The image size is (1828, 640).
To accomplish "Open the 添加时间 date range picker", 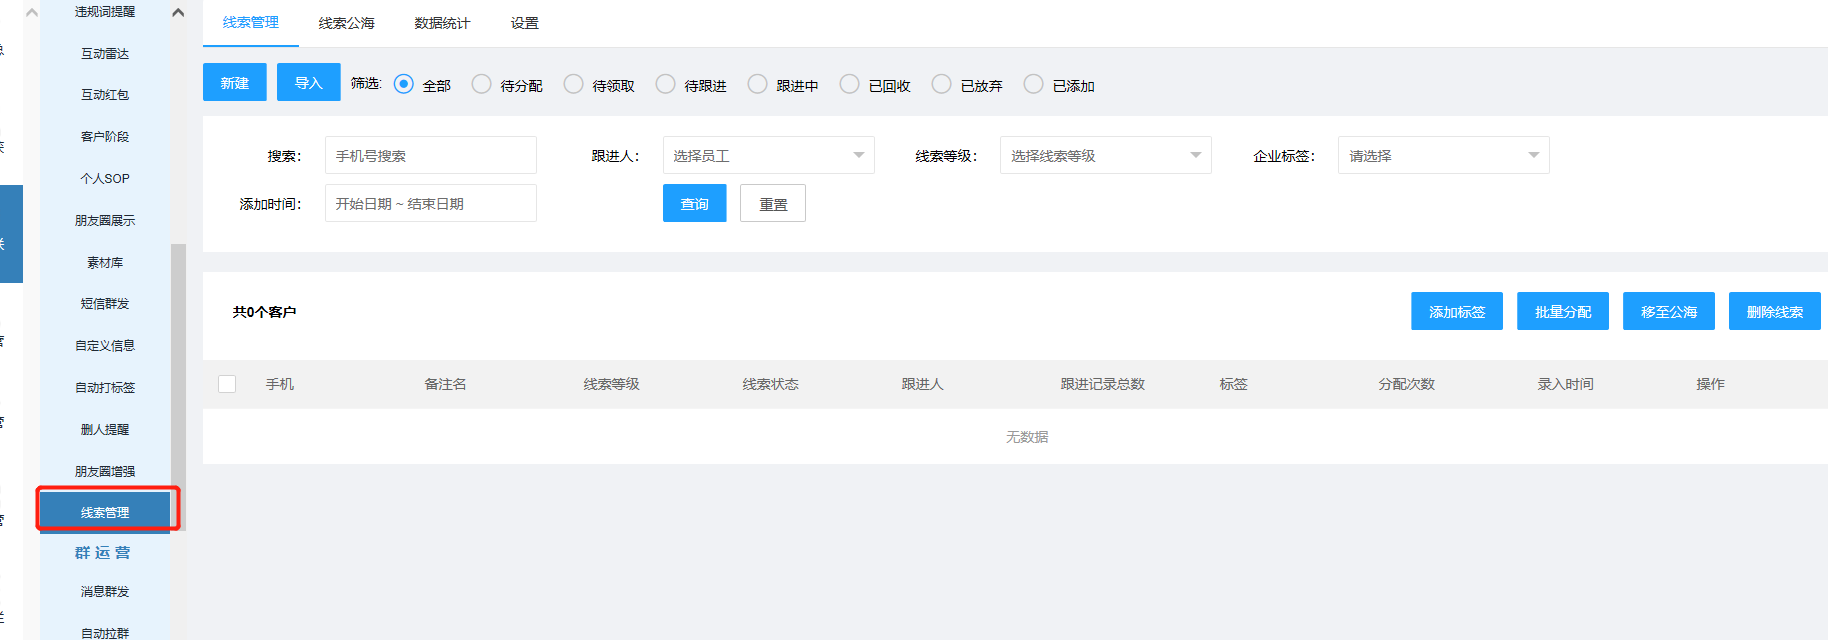I will pyautogui.click(x=431, y=204).
